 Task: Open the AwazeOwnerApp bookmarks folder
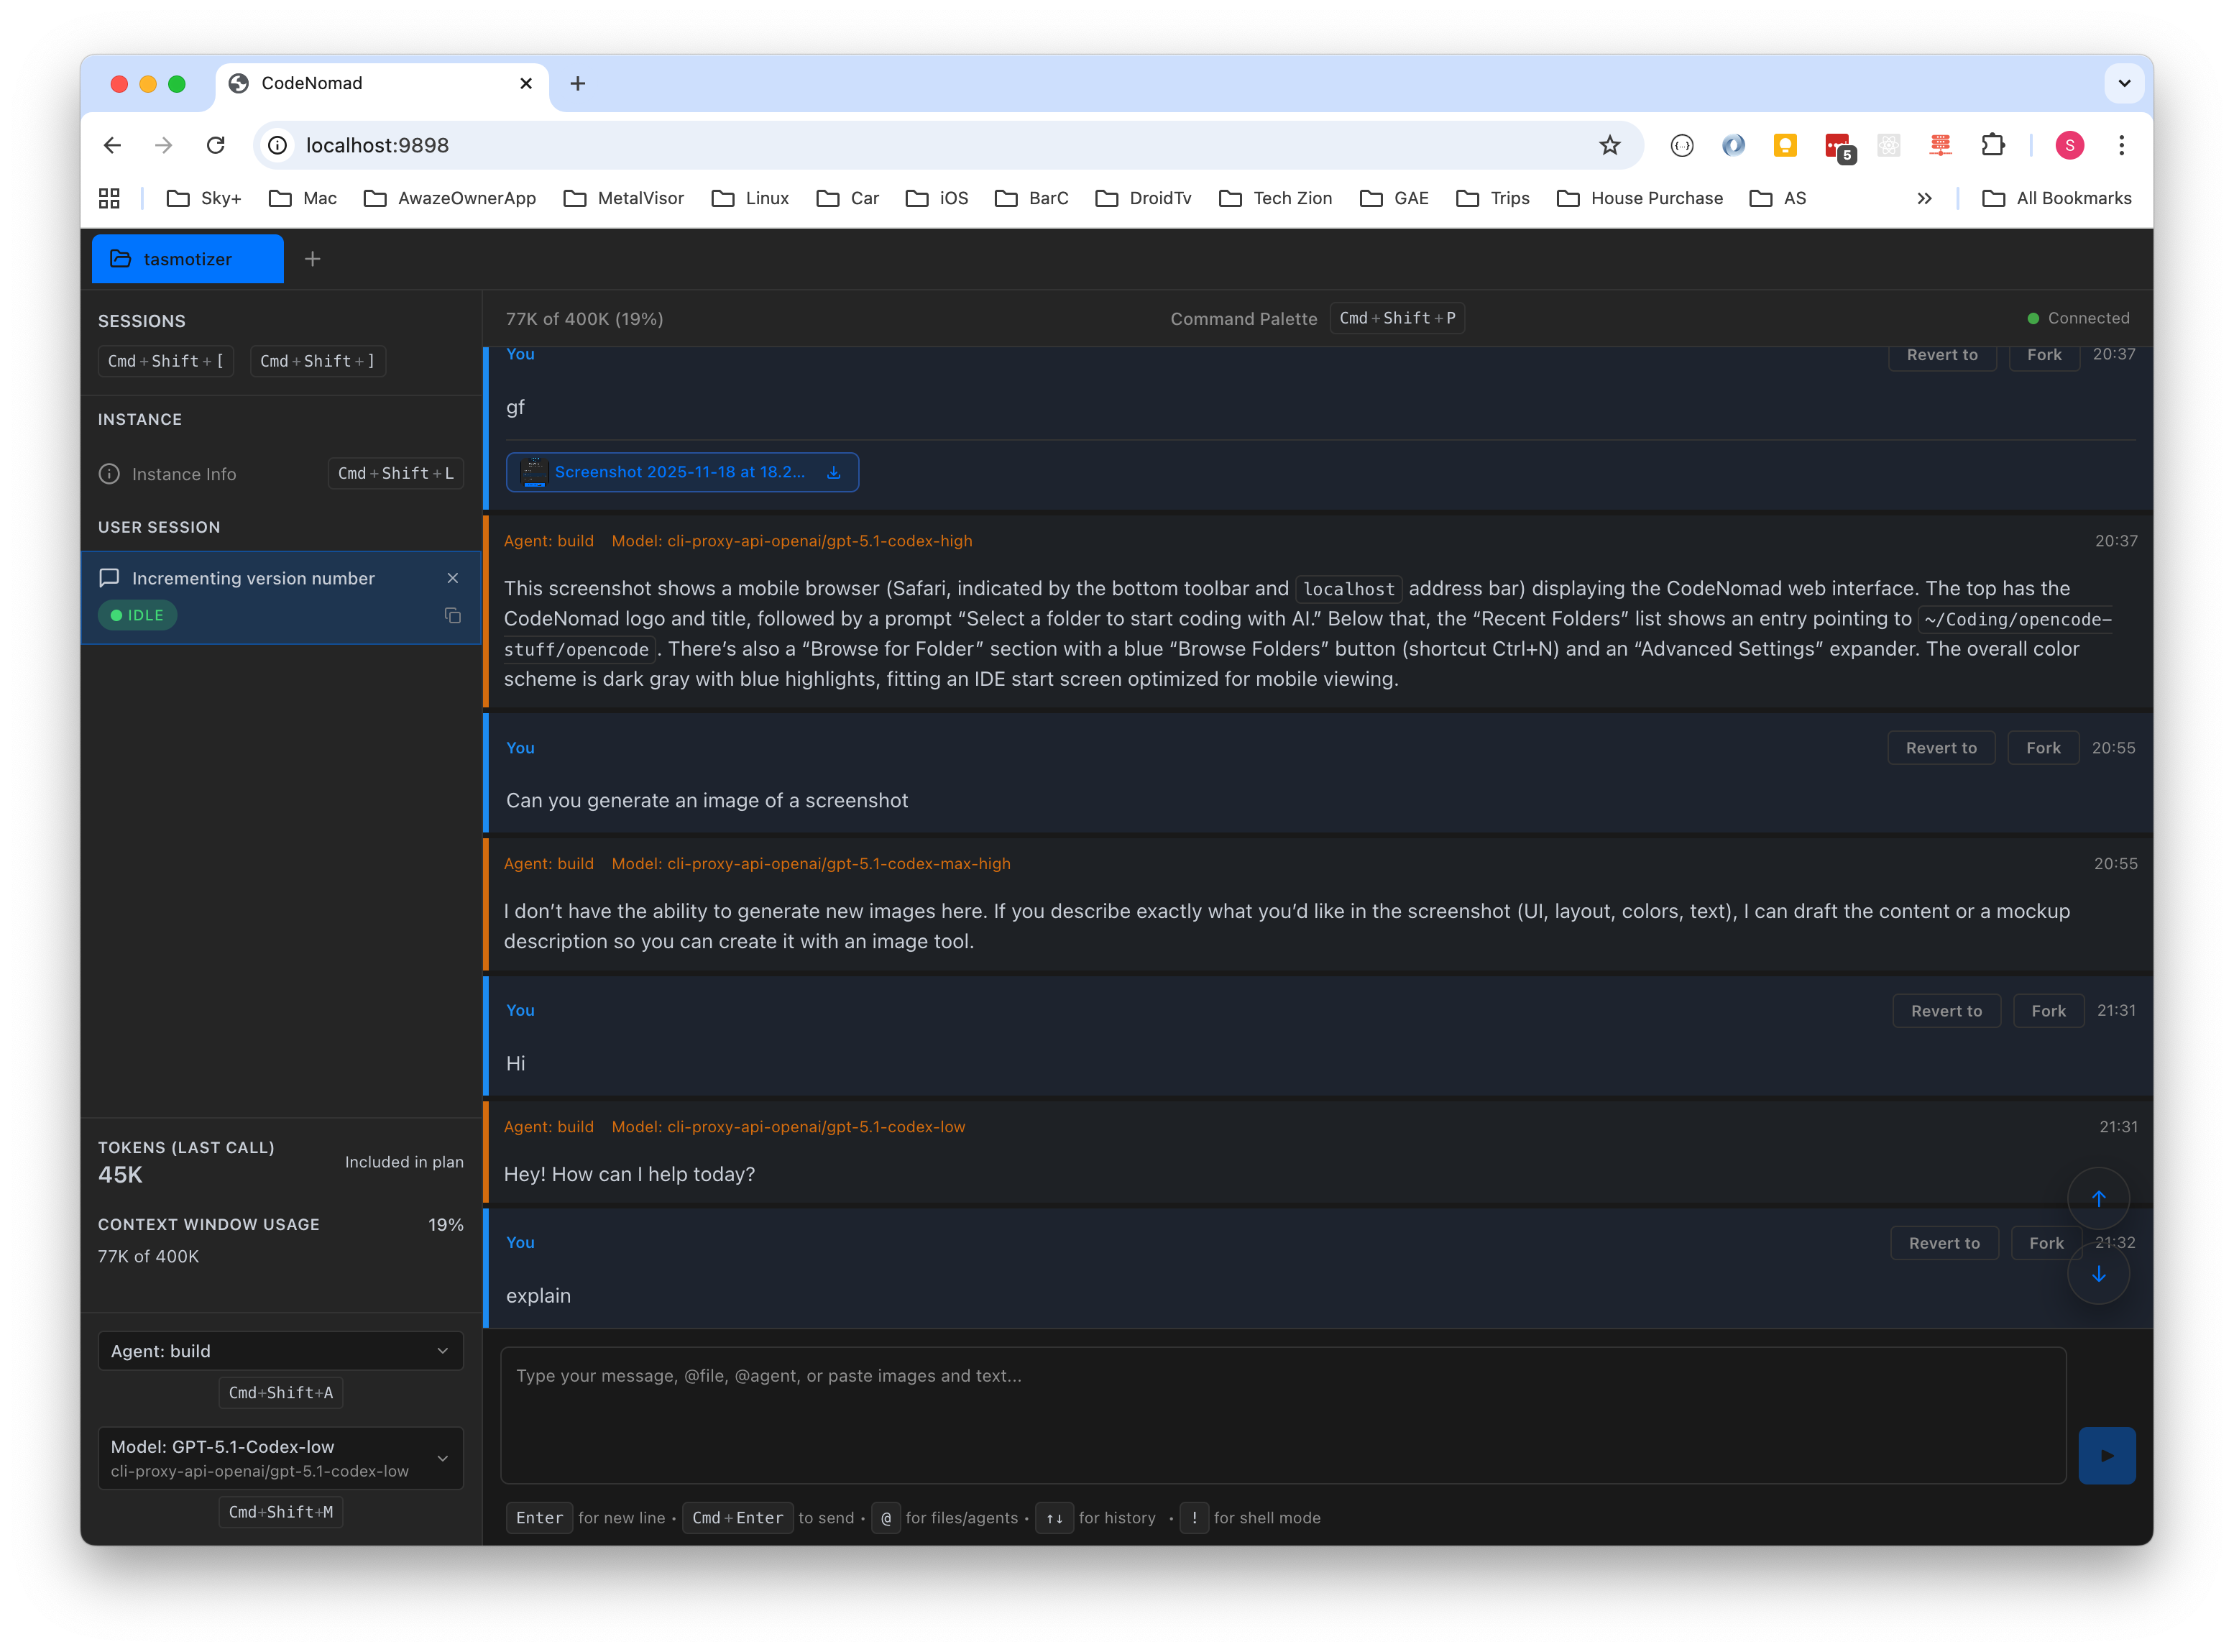pos(449,198)
